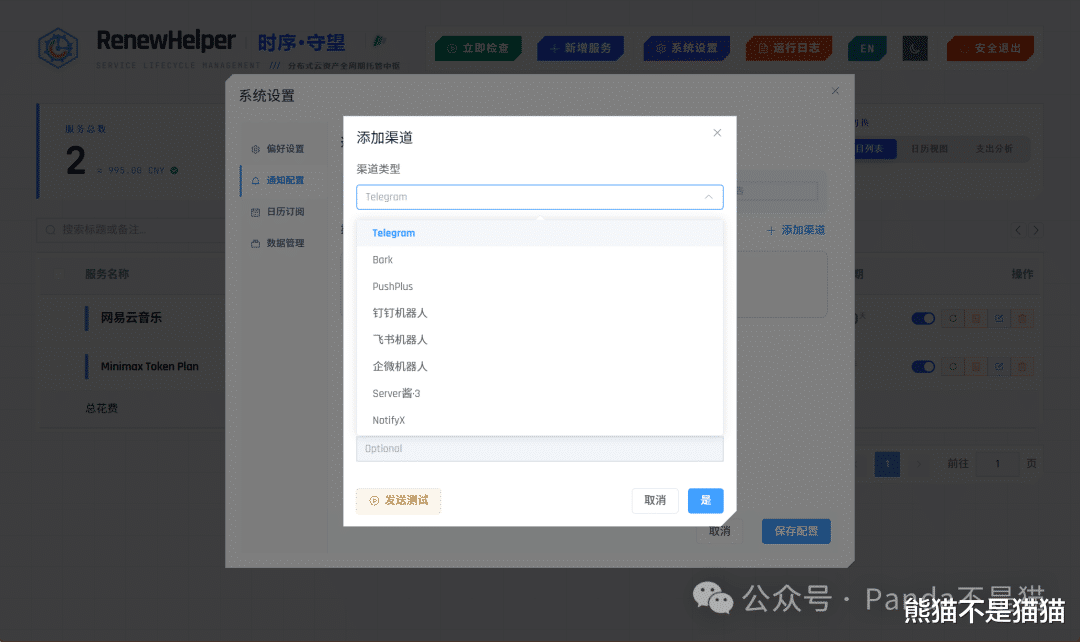Click the refresh icon for Minimax Token Plan
The height and width of the screenshot is (642, 1080).
click(953, 366)
